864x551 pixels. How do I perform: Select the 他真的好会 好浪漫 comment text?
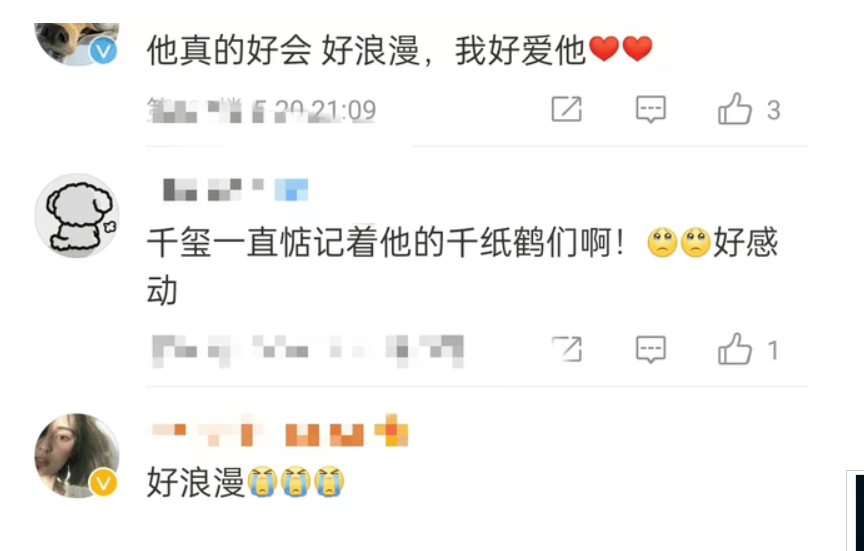[400, 50]
